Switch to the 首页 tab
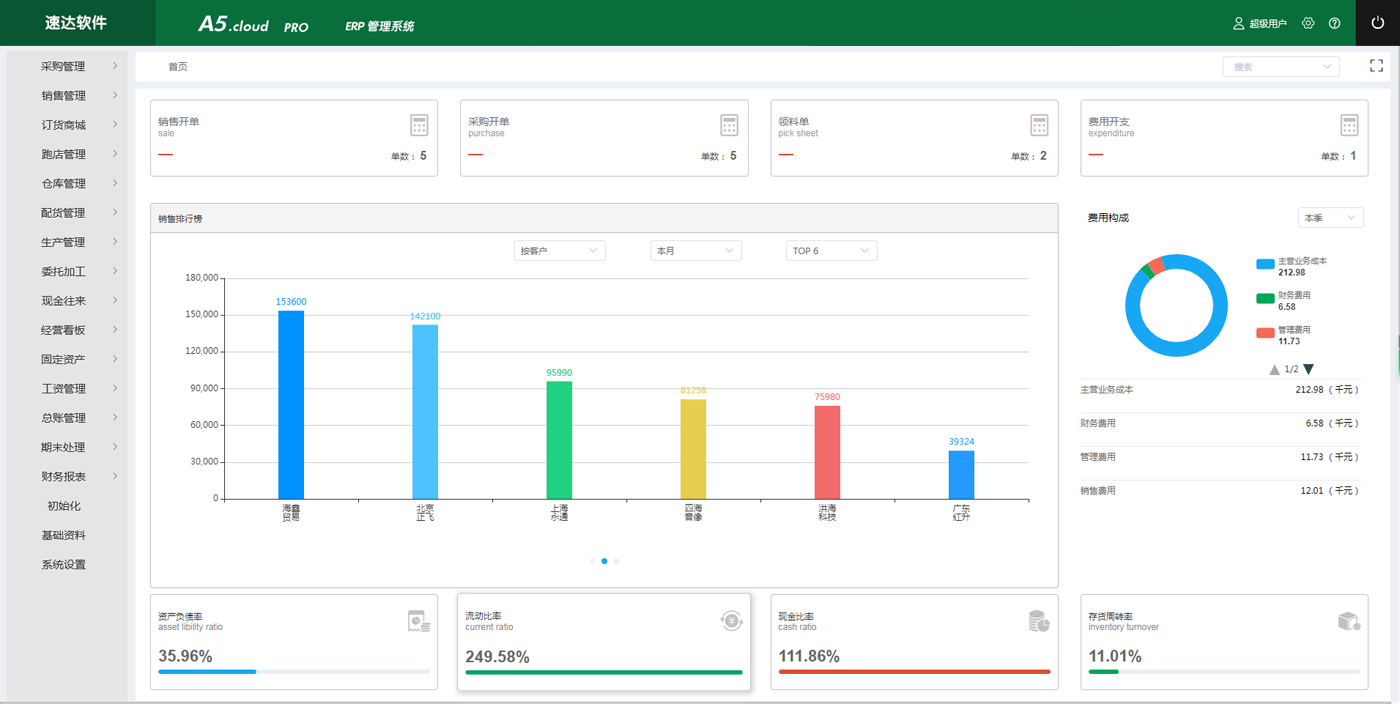Image resolution: width=1400 pixels, height=704 pixels. click(178, 67)
